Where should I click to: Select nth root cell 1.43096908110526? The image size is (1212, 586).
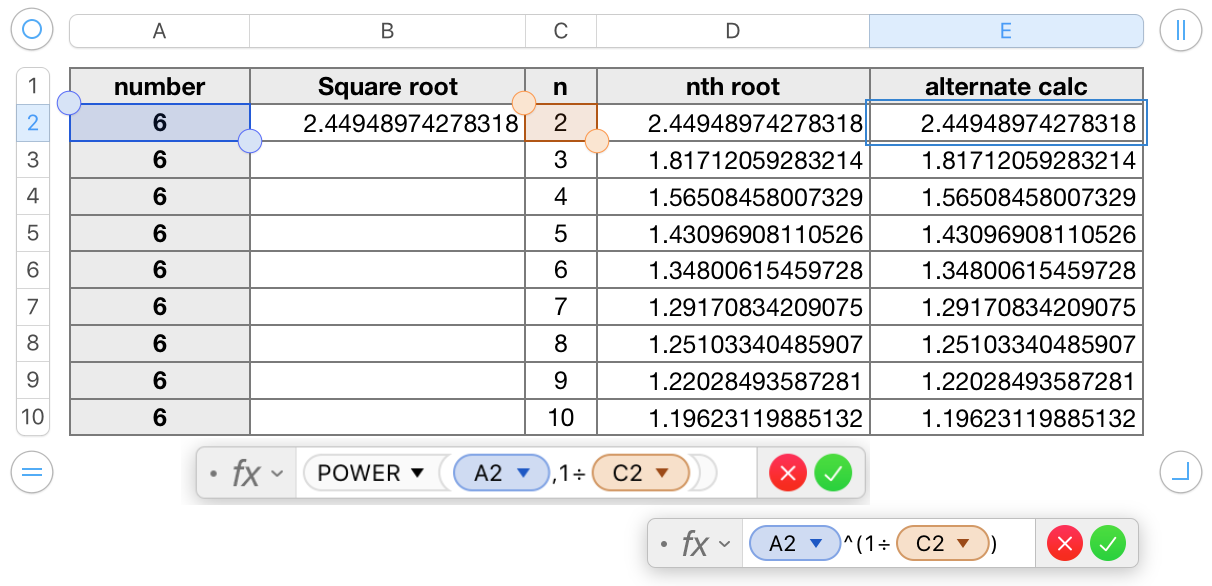click(733, 234)
